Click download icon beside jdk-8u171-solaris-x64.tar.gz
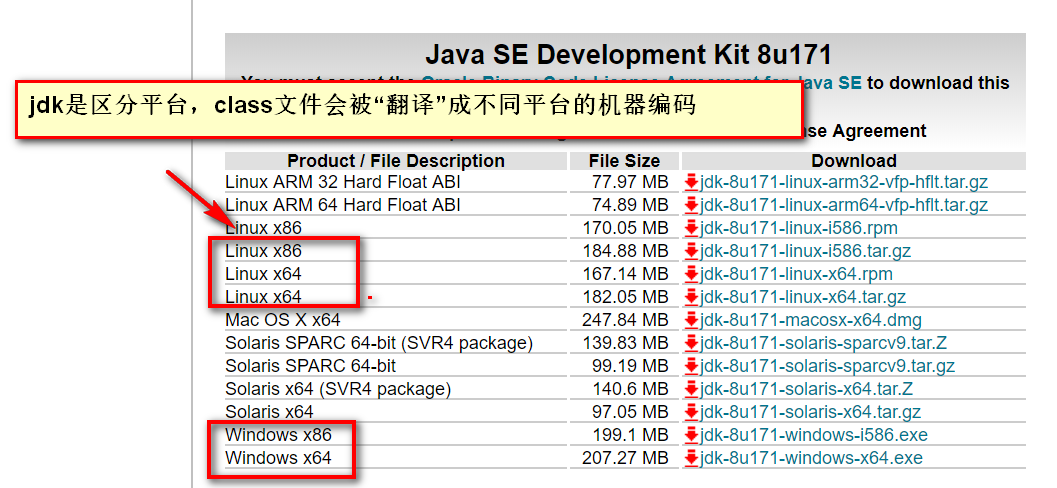The image size is (1057, 488). 691,412
